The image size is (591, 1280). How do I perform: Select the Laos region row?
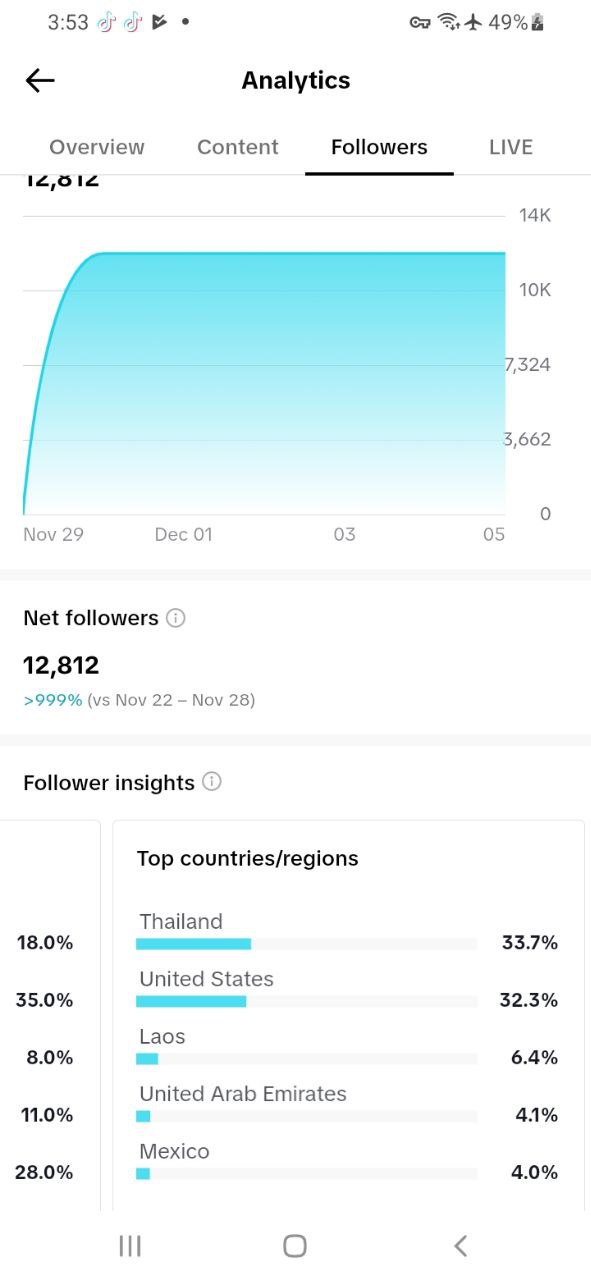click(x=347, y=1047)
